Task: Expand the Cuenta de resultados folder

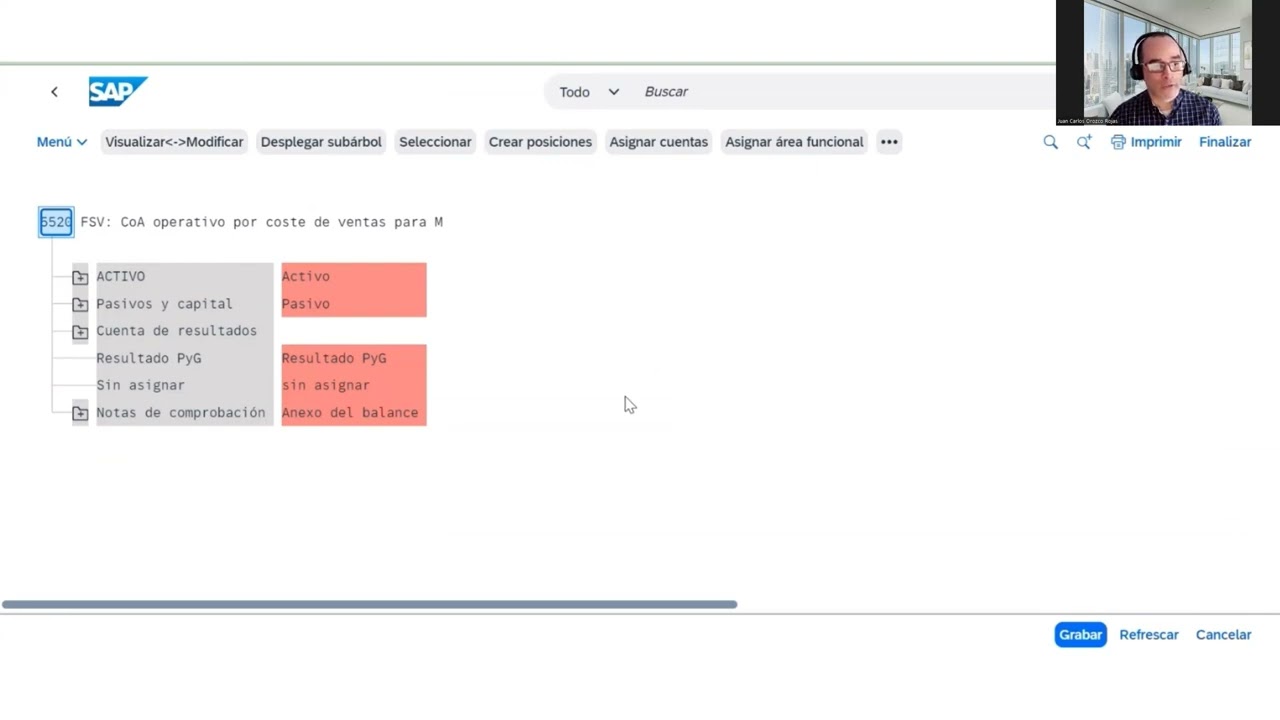Action: 80,331
